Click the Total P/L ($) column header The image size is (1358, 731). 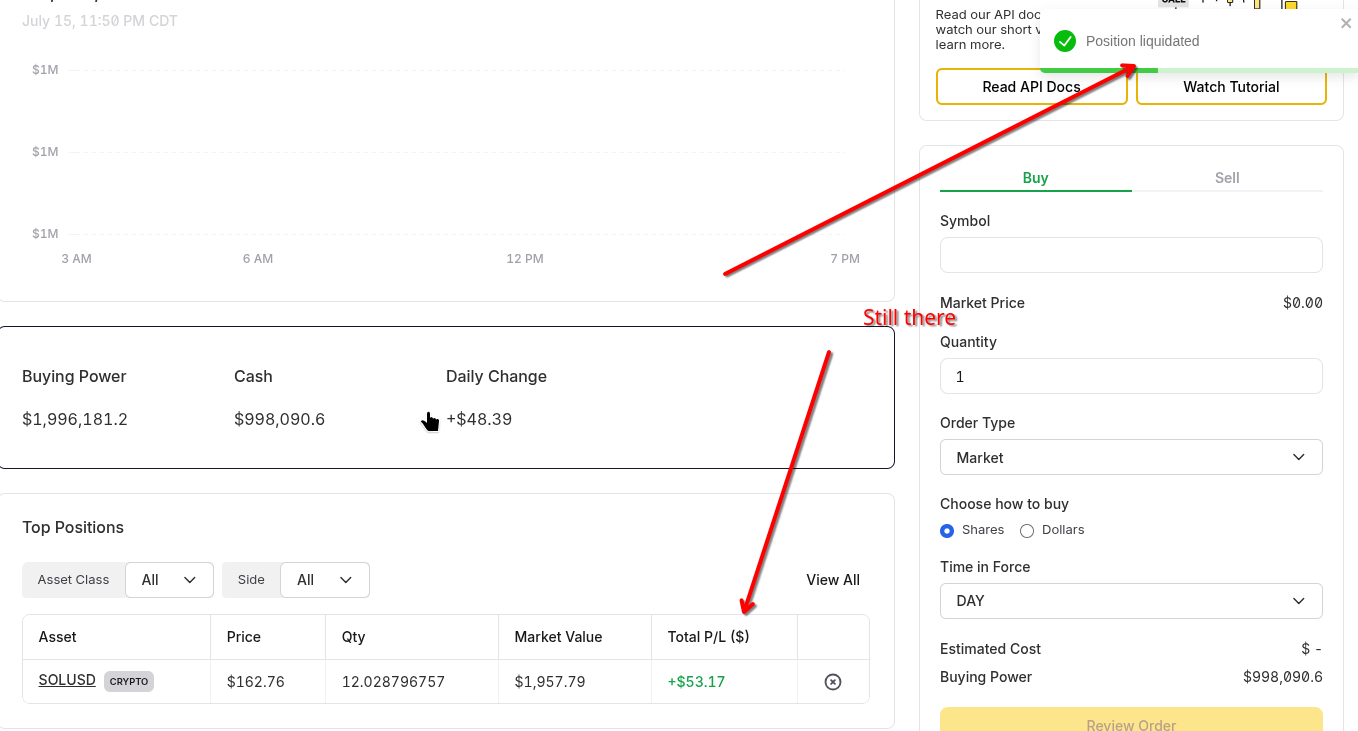[708, 637]
